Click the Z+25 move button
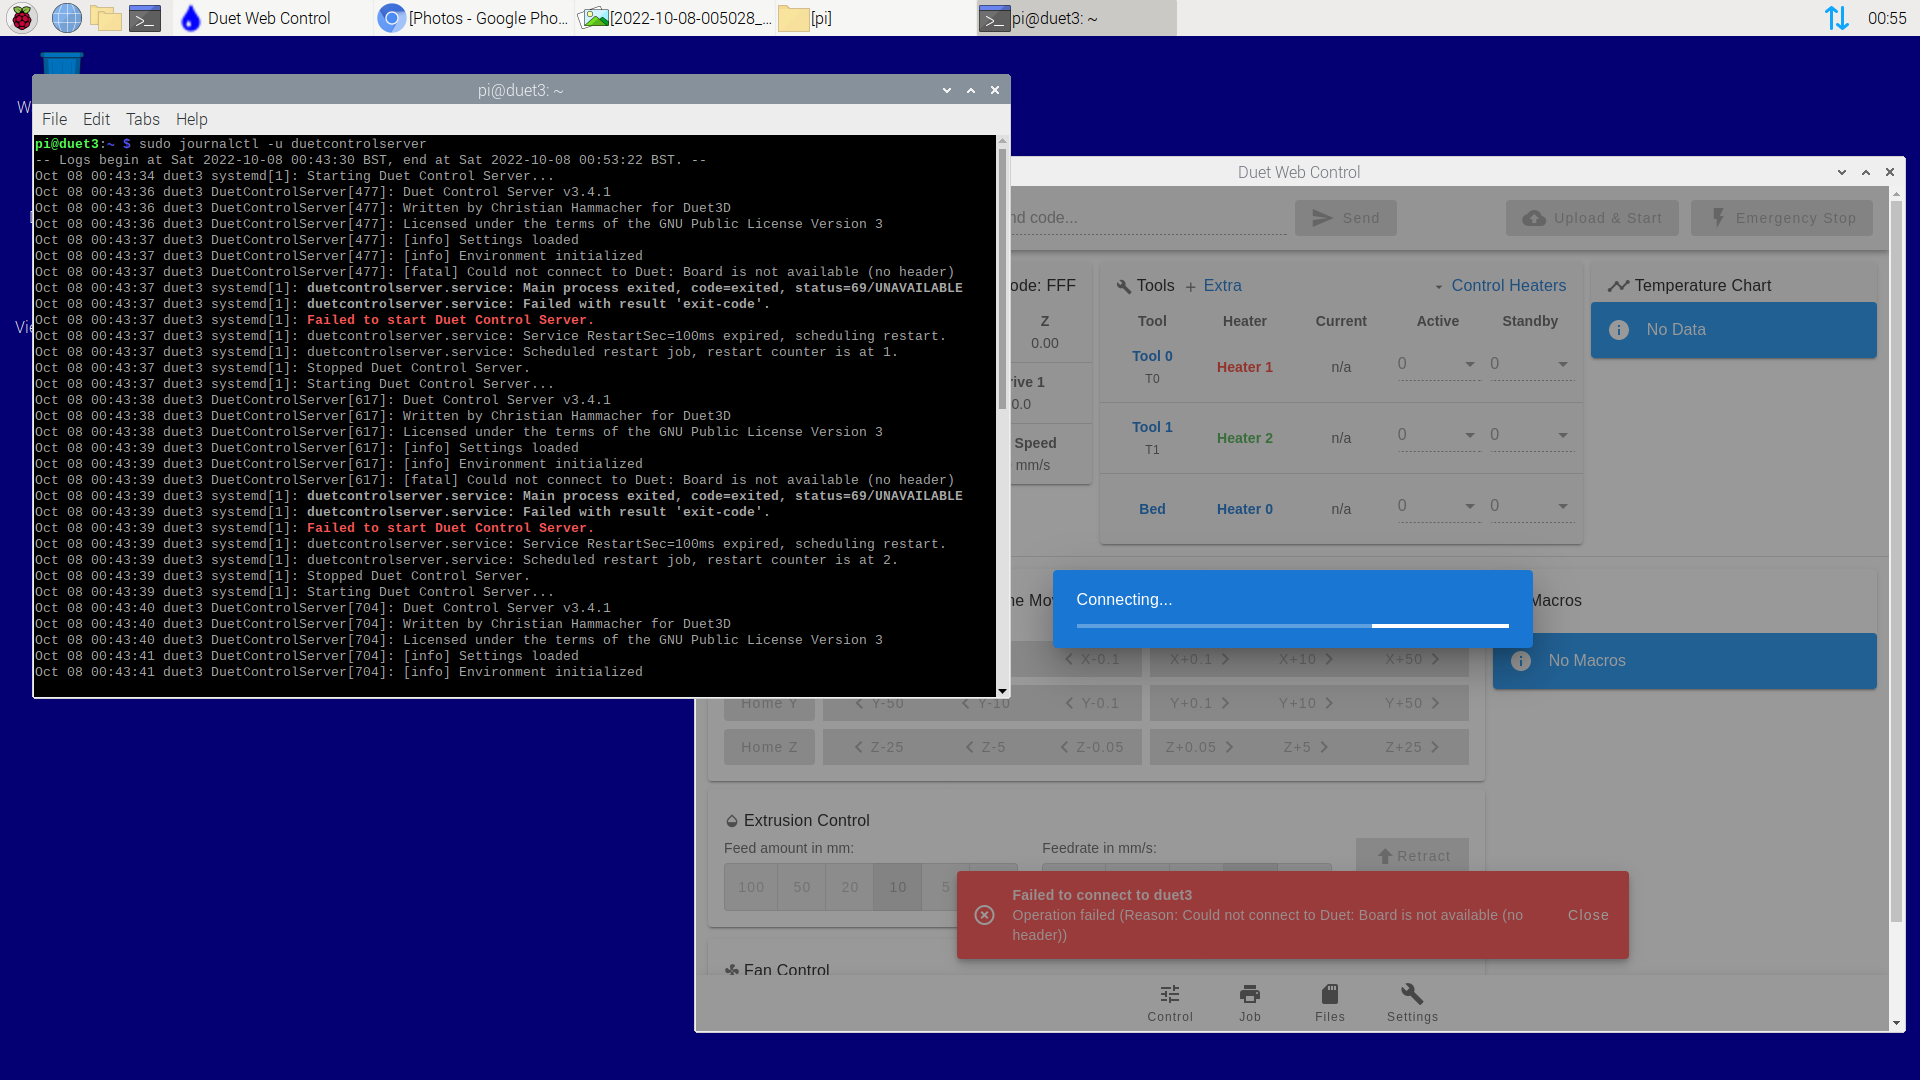 pos(1412,747)
